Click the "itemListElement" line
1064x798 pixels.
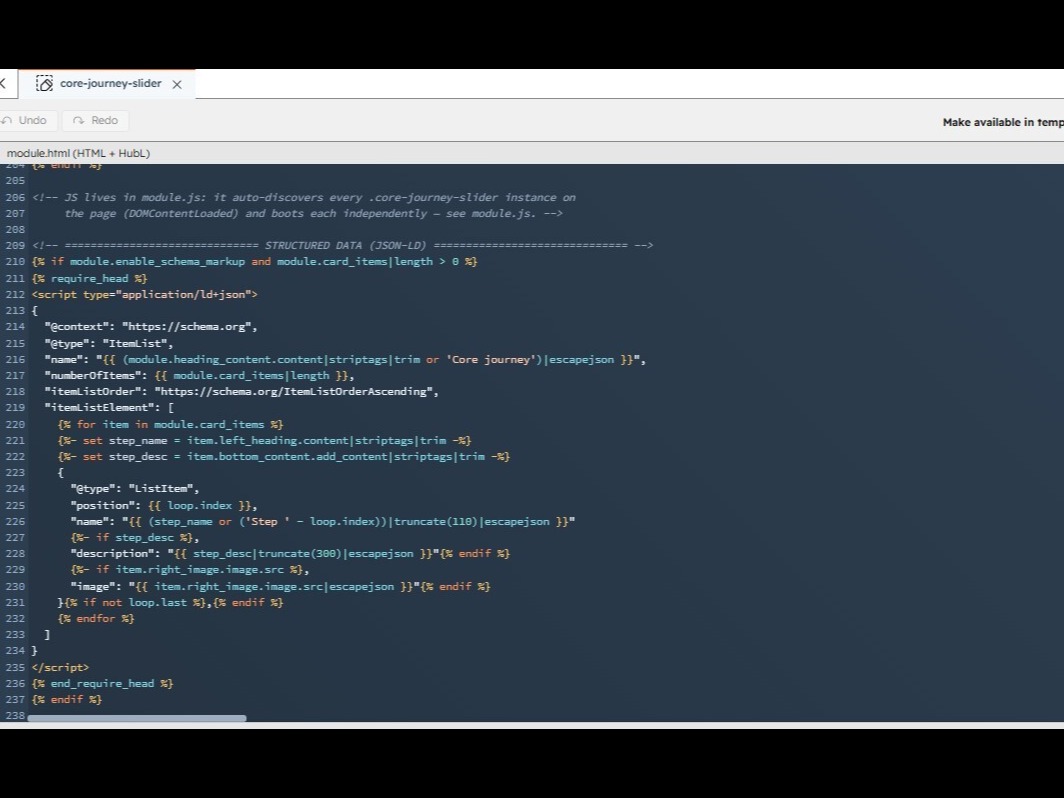click(109, 408)
